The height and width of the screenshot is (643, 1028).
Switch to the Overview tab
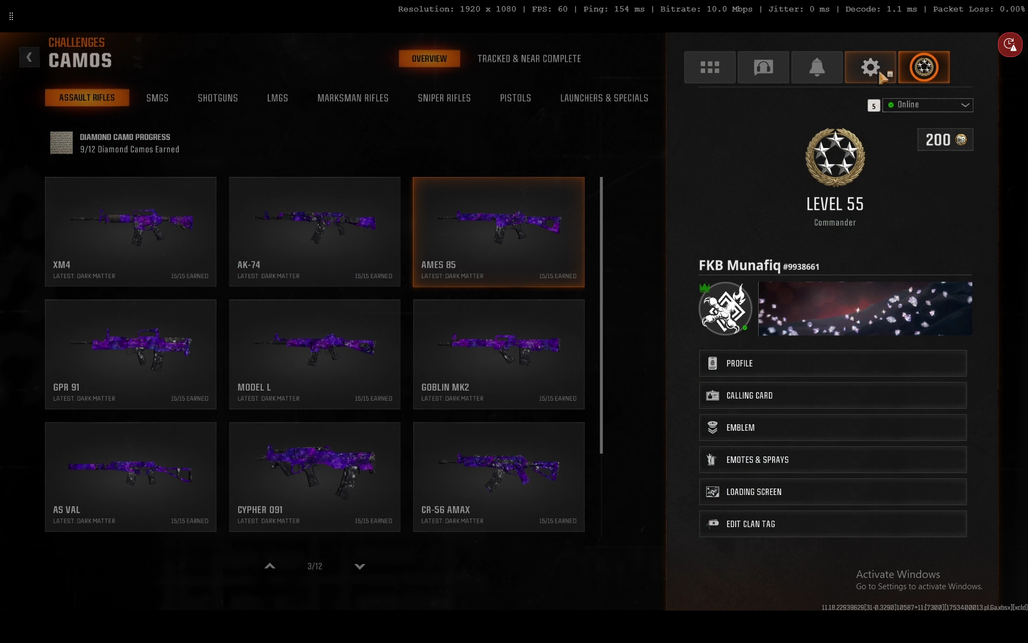click(x=429, y=58)
